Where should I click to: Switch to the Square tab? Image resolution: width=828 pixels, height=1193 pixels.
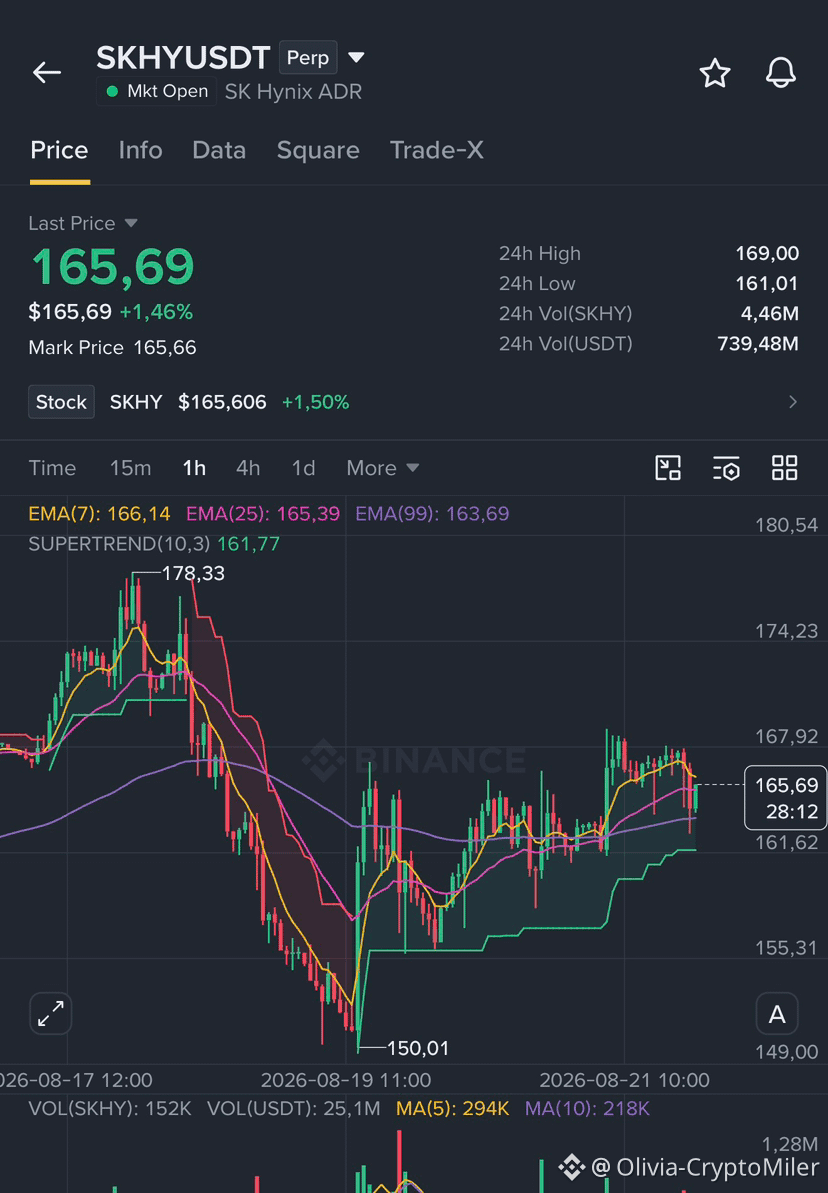[318, 151]
